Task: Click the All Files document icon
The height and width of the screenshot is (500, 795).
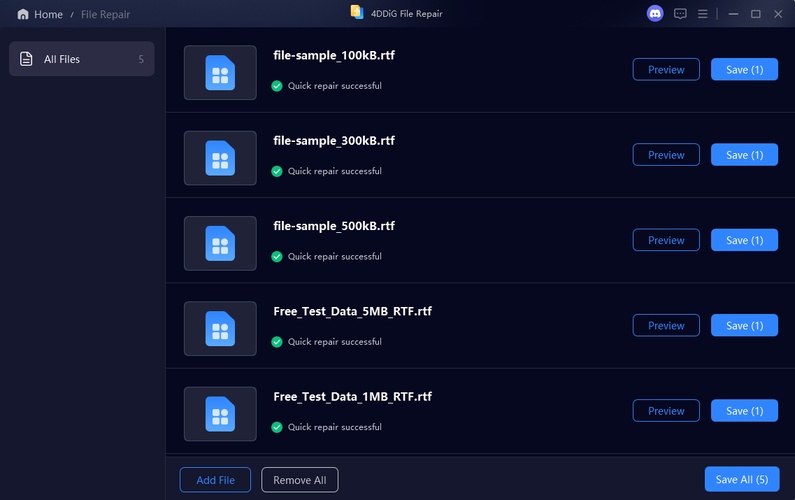Action: [26, 59]
